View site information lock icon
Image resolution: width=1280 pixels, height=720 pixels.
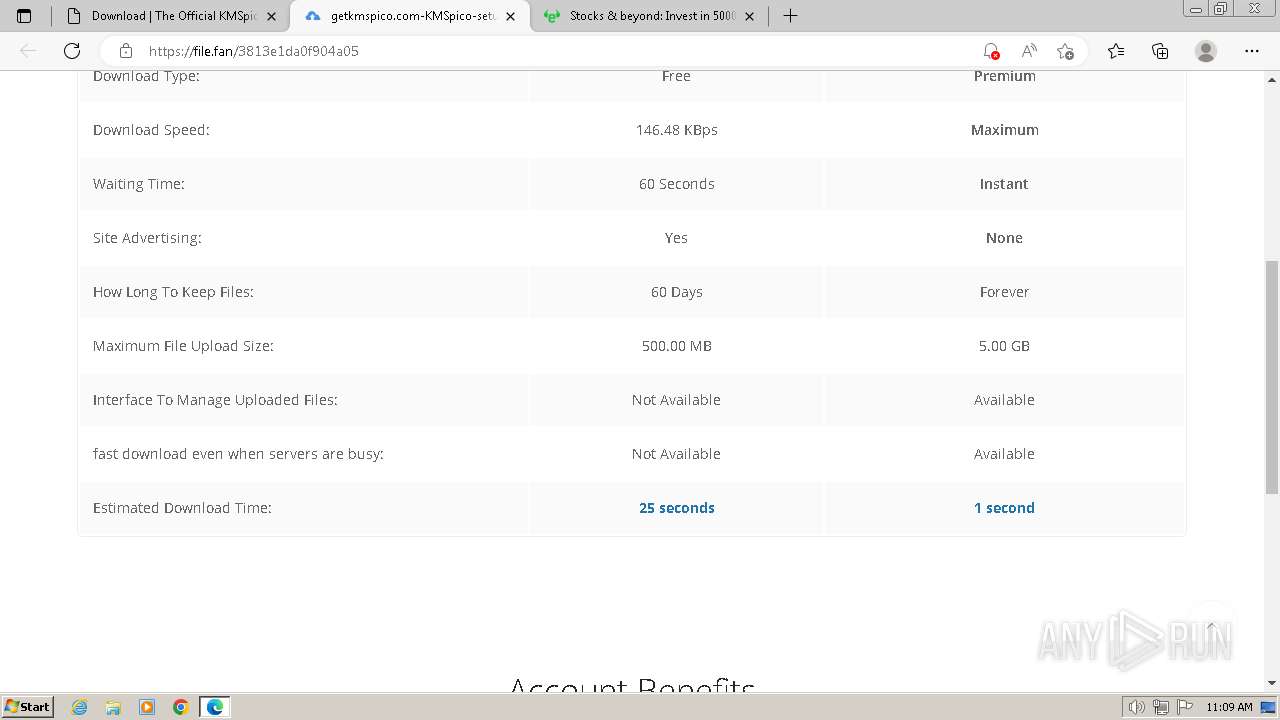coord(126,51)
